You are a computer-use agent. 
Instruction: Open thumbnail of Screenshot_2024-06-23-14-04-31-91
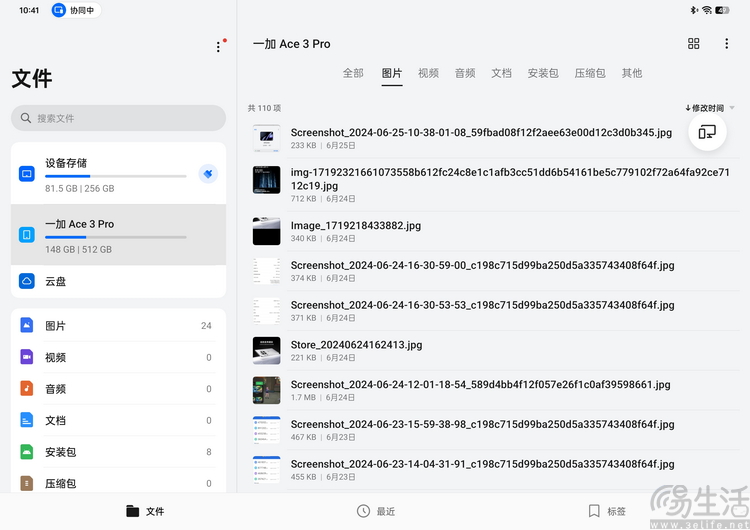point(266,470)
